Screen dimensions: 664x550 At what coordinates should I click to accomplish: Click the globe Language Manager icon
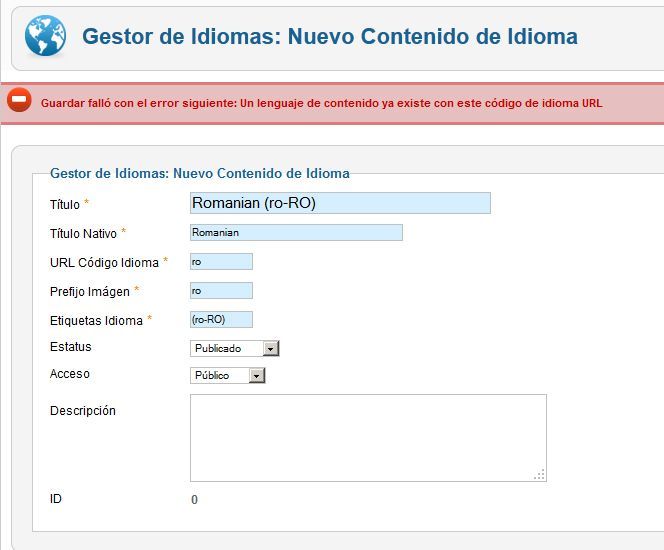click(45, 36)
